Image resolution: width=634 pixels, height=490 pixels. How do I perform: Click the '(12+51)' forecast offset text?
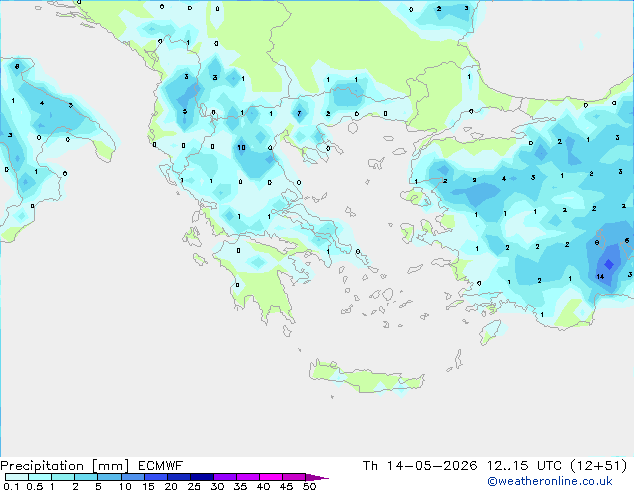pyautogui.click(x=598, y=466)
